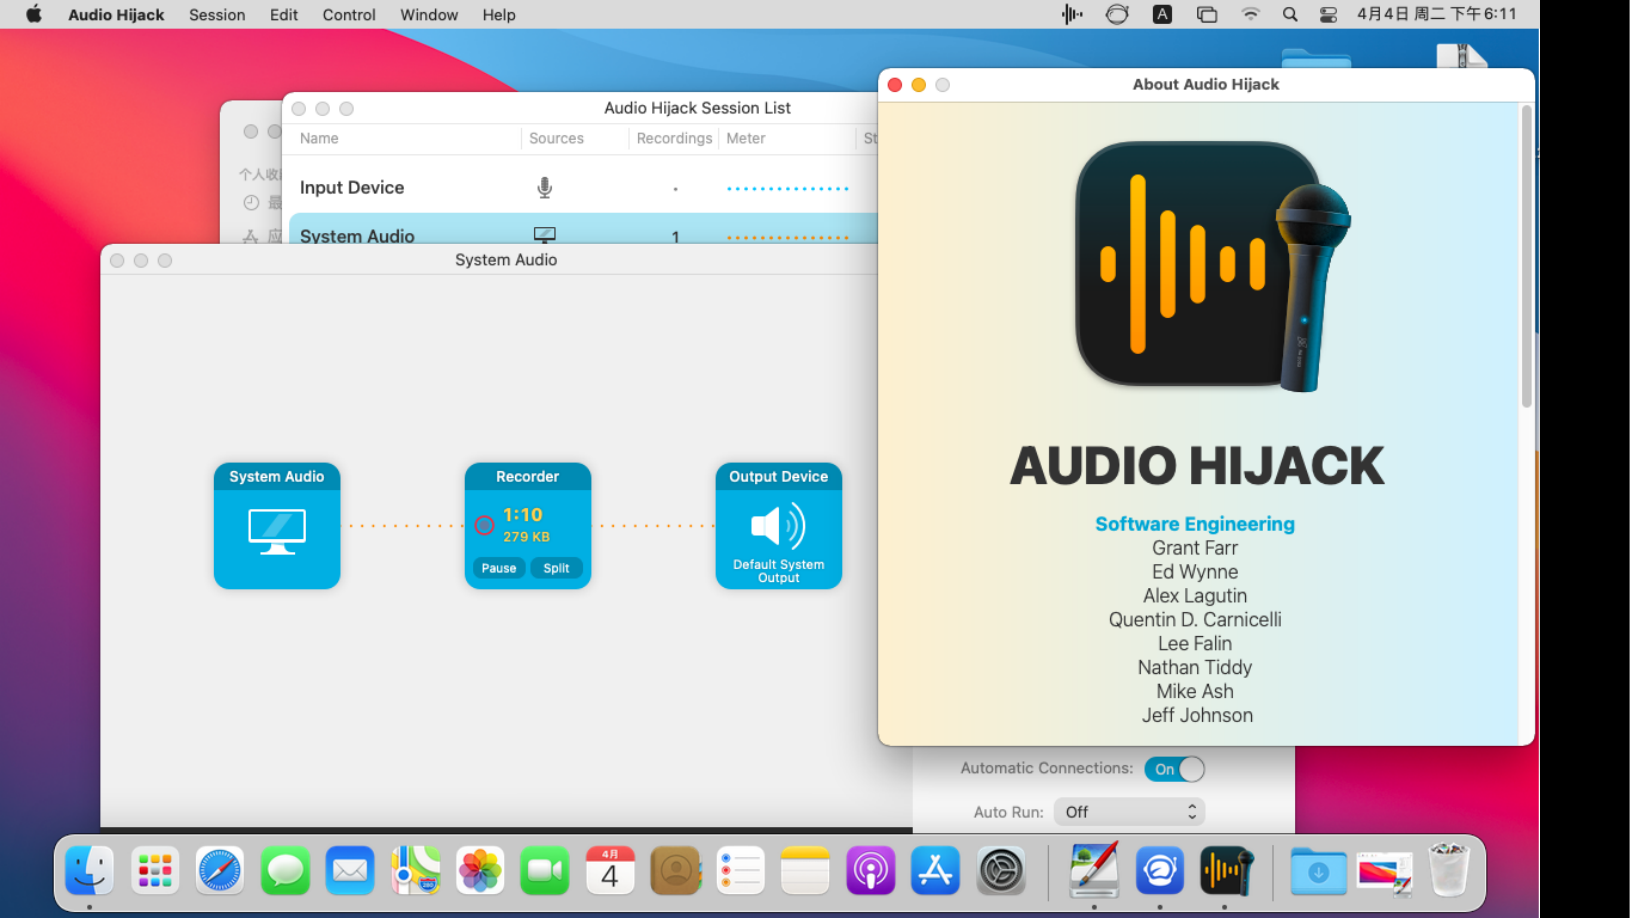Click the Software Engineering heading
The height and width of the screenshot is (918, 1630).
(x=1195, y=524)
